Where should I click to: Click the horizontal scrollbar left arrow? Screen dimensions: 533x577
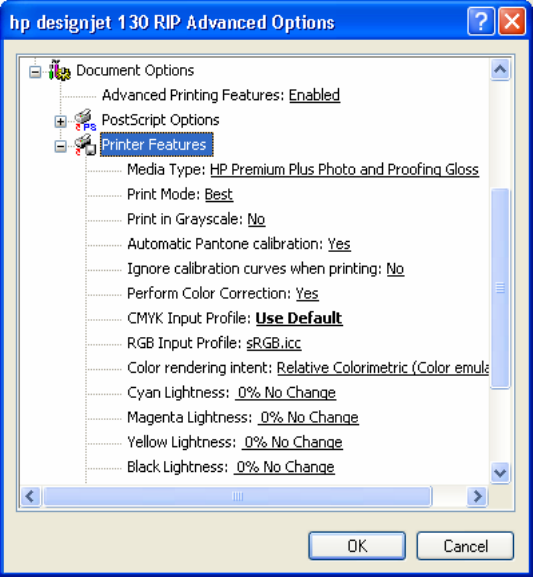30,496
